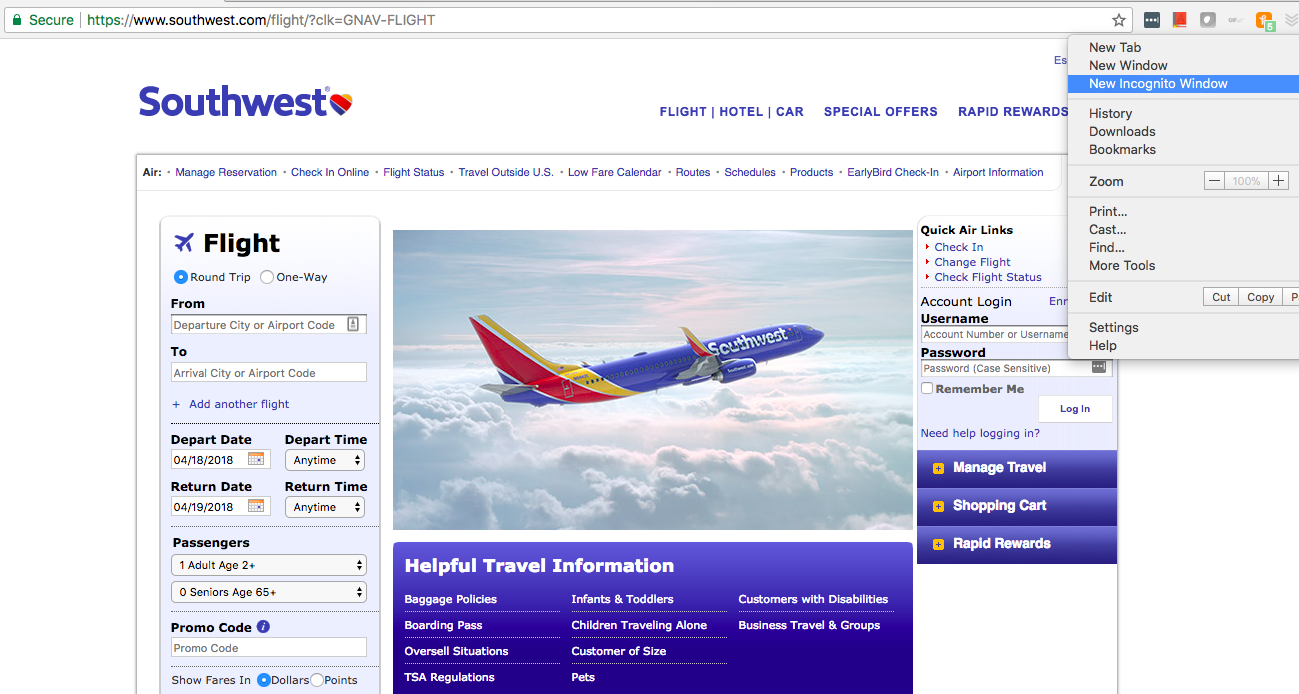This screenshot has width=1299, height=694.
Task: Click the Log In button
Action: click(1075, 409)
